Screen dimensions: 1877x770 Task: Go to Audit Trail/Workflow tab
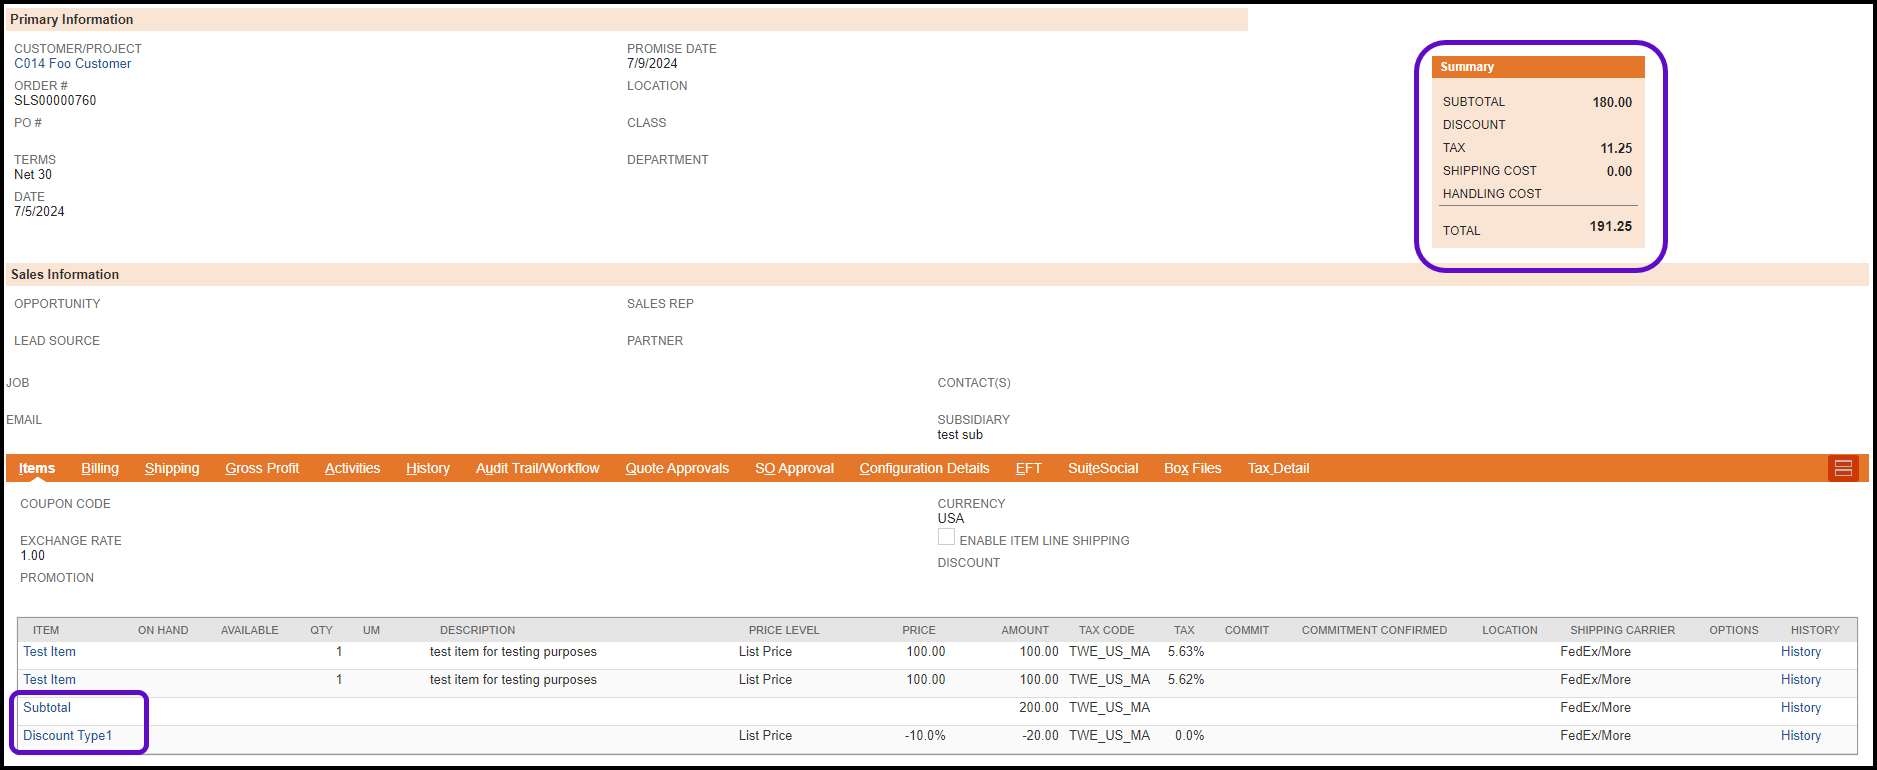[x=537, y=468]
